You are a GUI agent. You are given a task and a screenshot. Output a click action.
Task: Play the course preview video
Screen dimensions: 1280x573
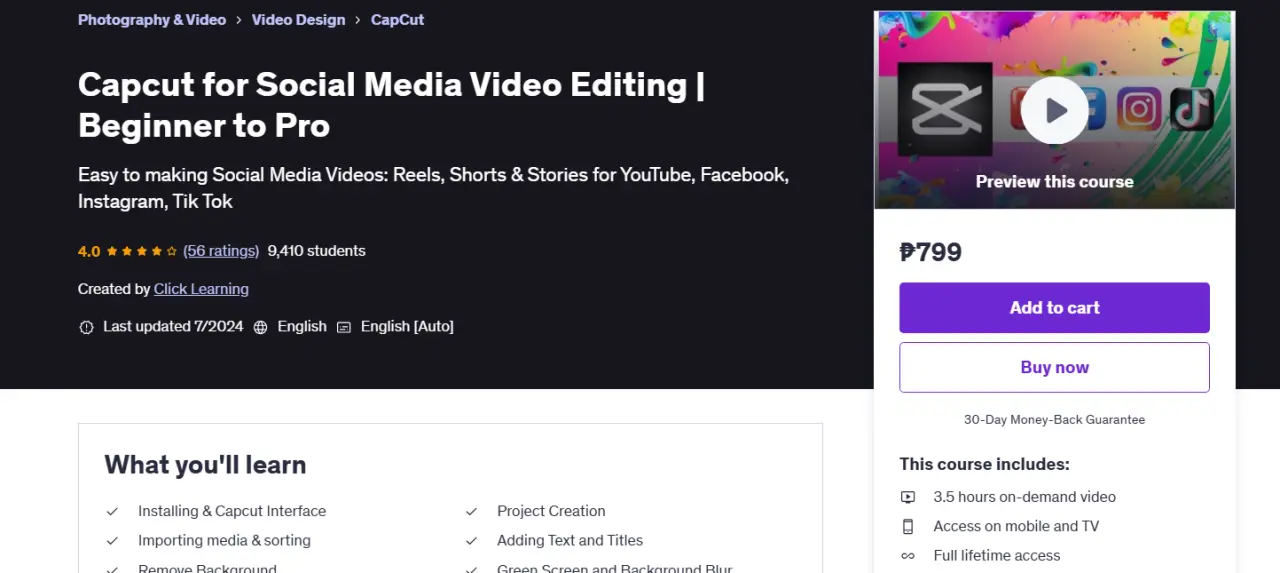(x=1054, y=110)
